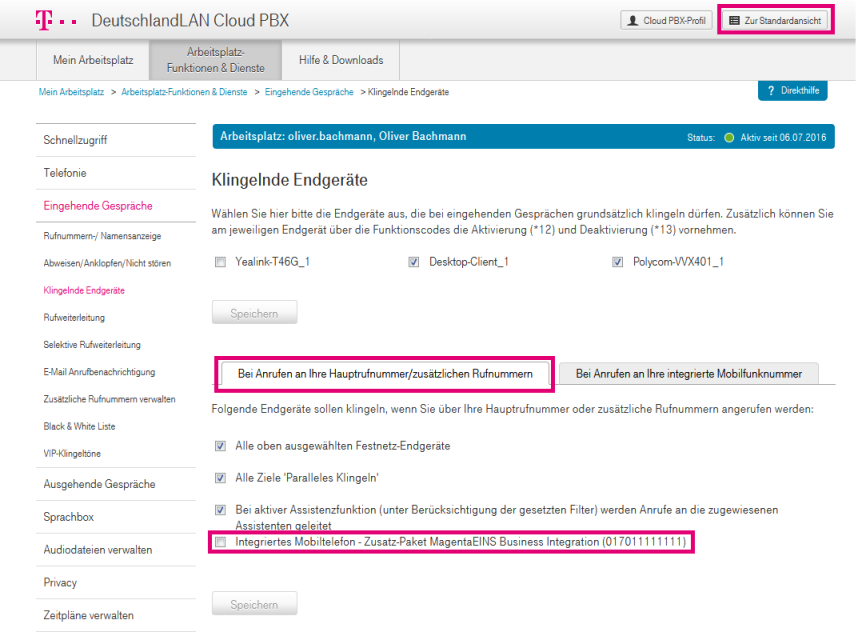The width and height of the screenshot is (866, 632).
Task: Select Eingehende Gespräche sidebar section
Action: click(116, 206)
